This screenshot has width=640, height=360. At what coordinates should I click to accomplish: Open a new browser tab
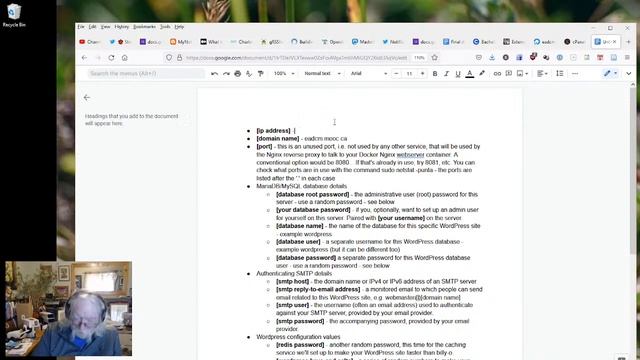tap(628, 42)
